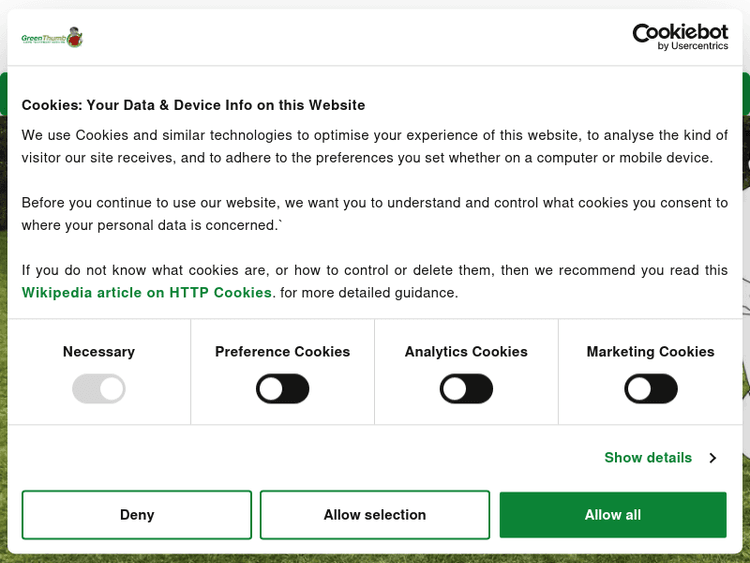Screen dimensions: 750x563
Task: Click the Marketing Cookies label
Action: (x=650, y=352)
